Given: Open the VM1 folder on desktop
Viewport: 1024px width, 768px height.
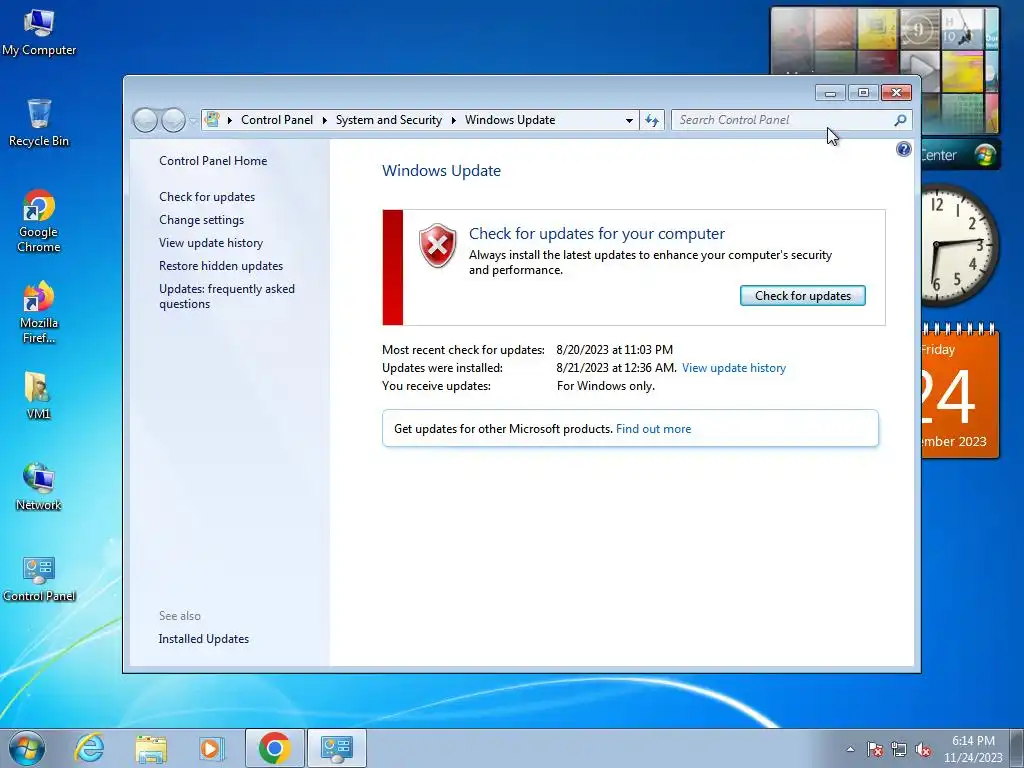Looking at the screenshot, I should (x=38, y=395).
